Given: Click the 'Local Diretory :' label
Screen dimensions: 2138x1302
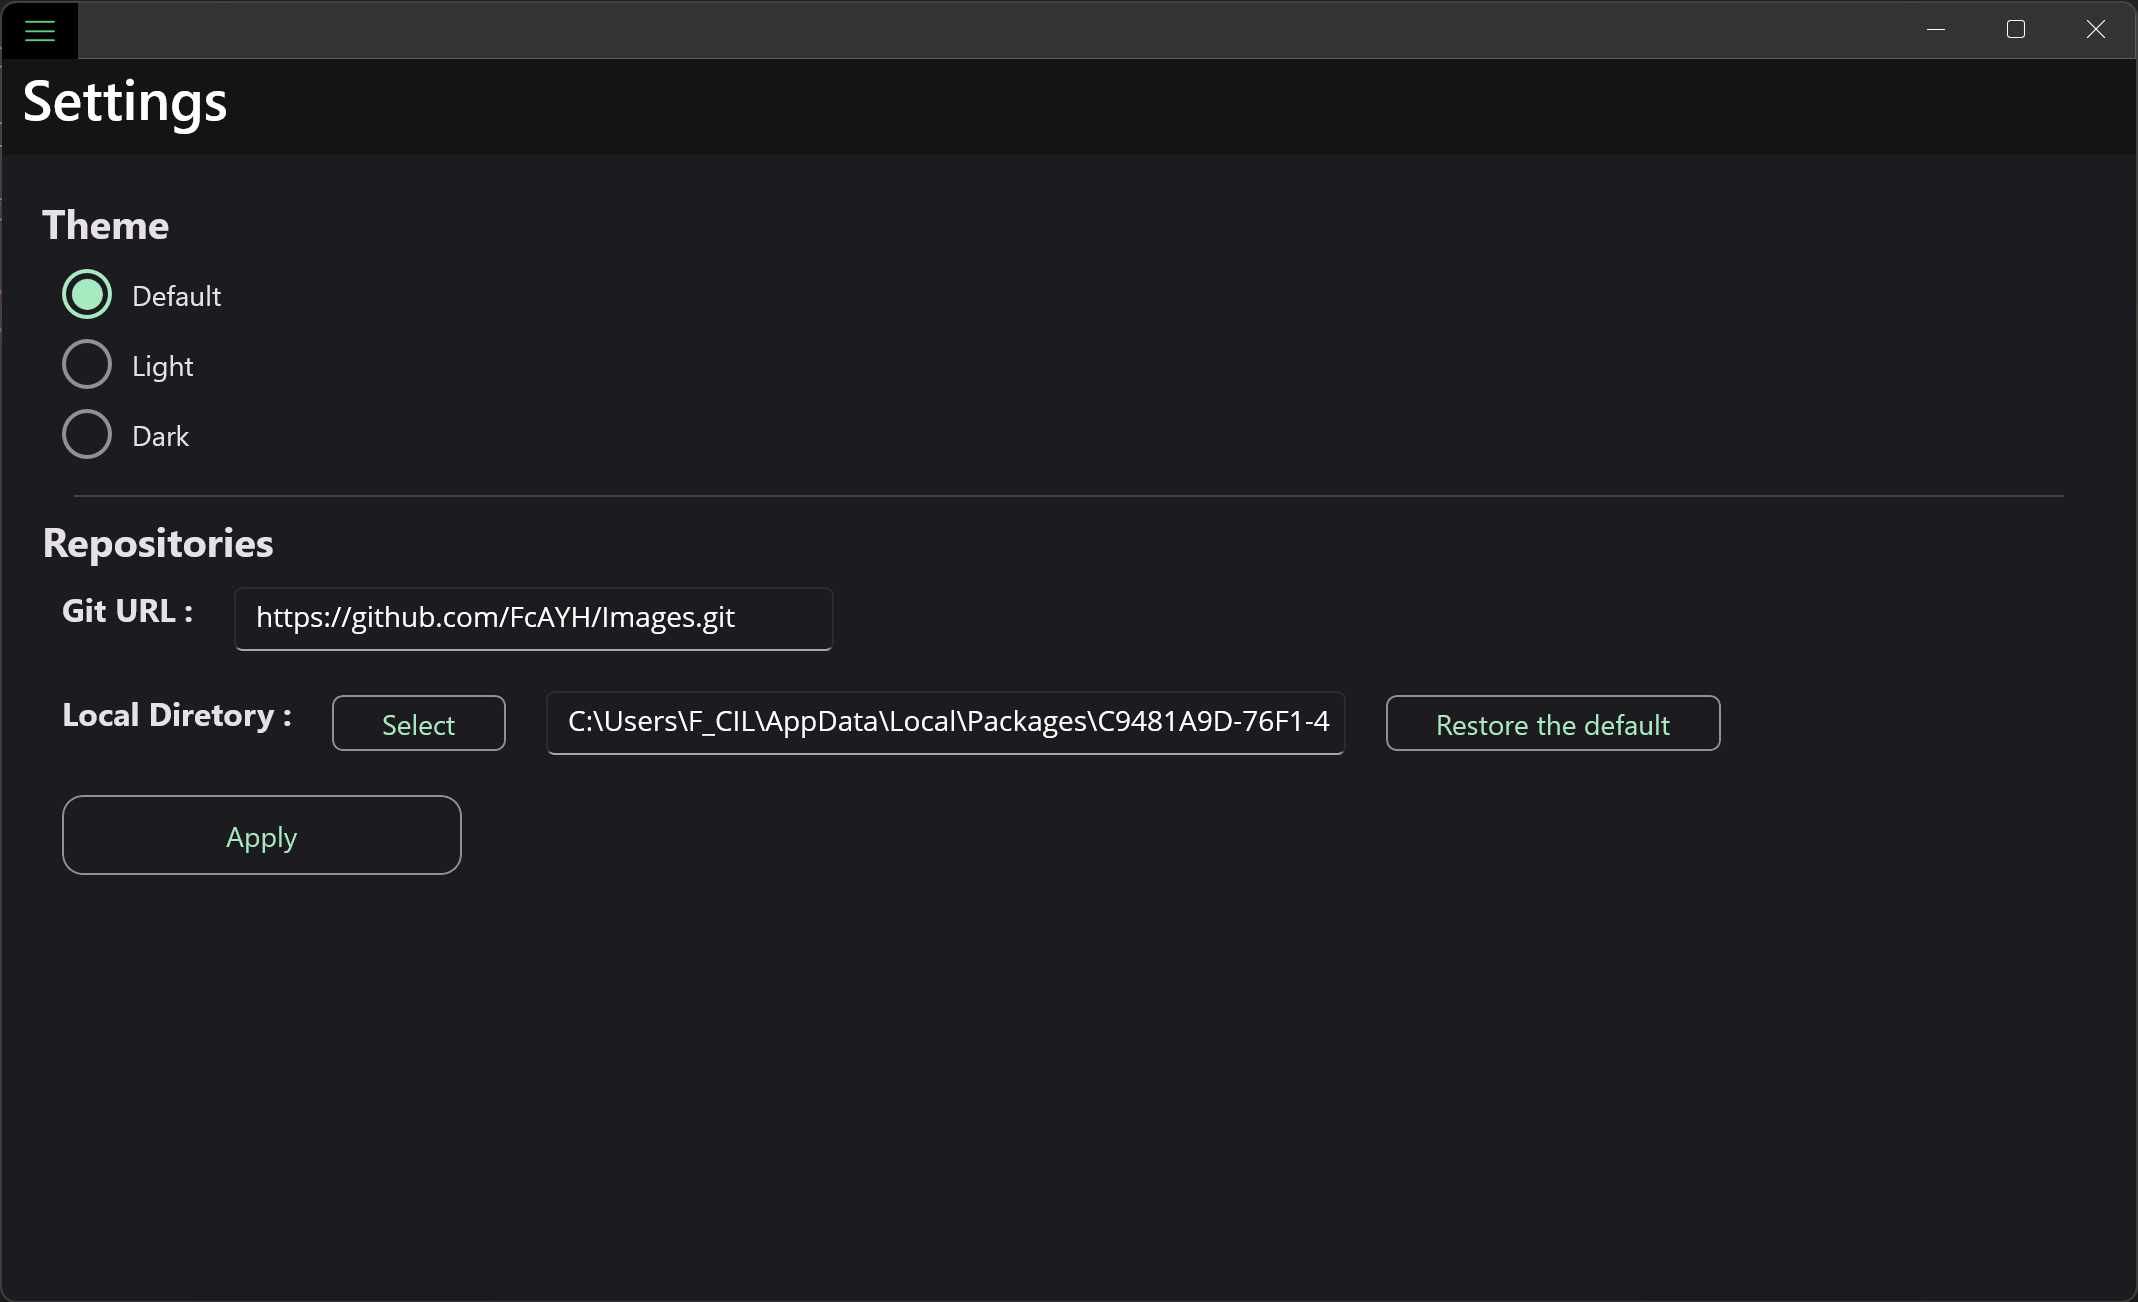Looking at the screenshot, I should 177,716.
